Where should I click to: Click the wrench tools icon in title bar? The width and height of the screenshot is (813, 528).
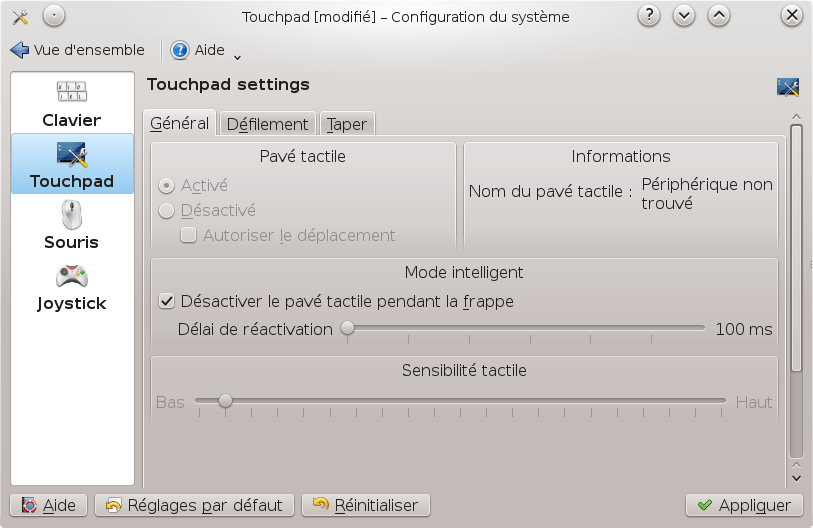coord(18,16)
